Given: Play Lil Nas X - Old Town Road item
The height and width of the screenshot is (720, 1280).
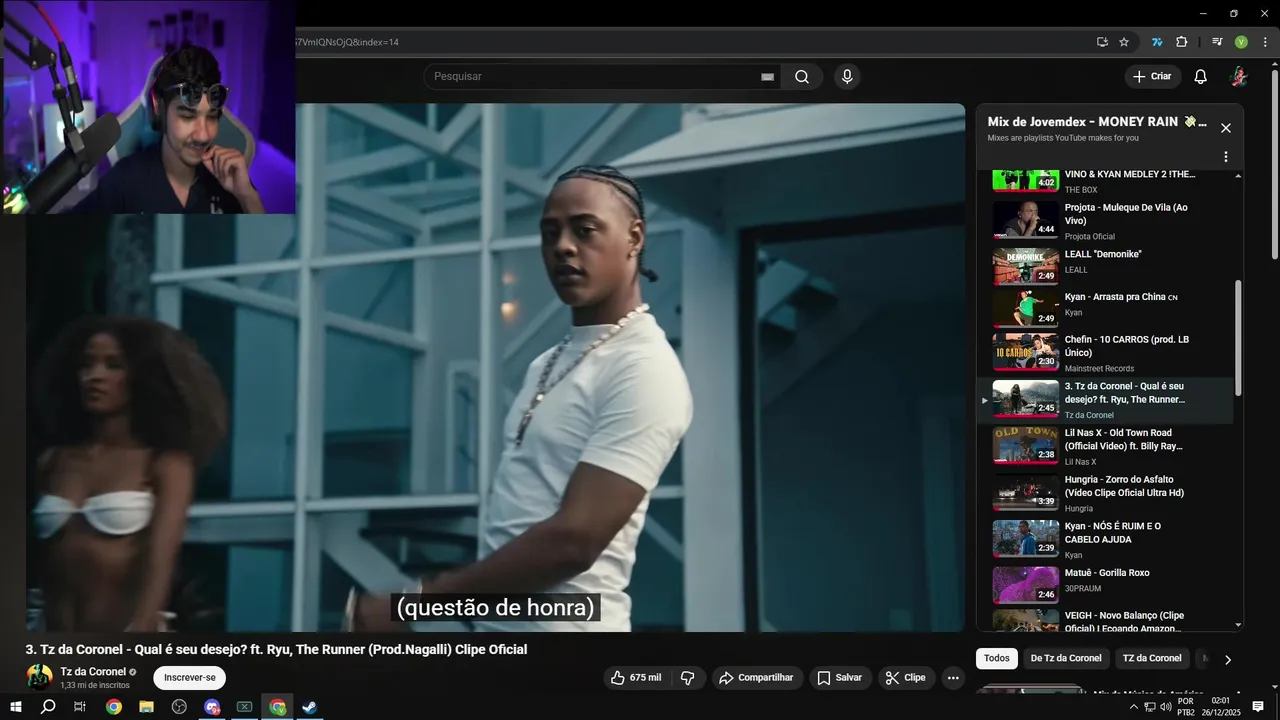Looking at the screenshot, I should pos(1105,446).
